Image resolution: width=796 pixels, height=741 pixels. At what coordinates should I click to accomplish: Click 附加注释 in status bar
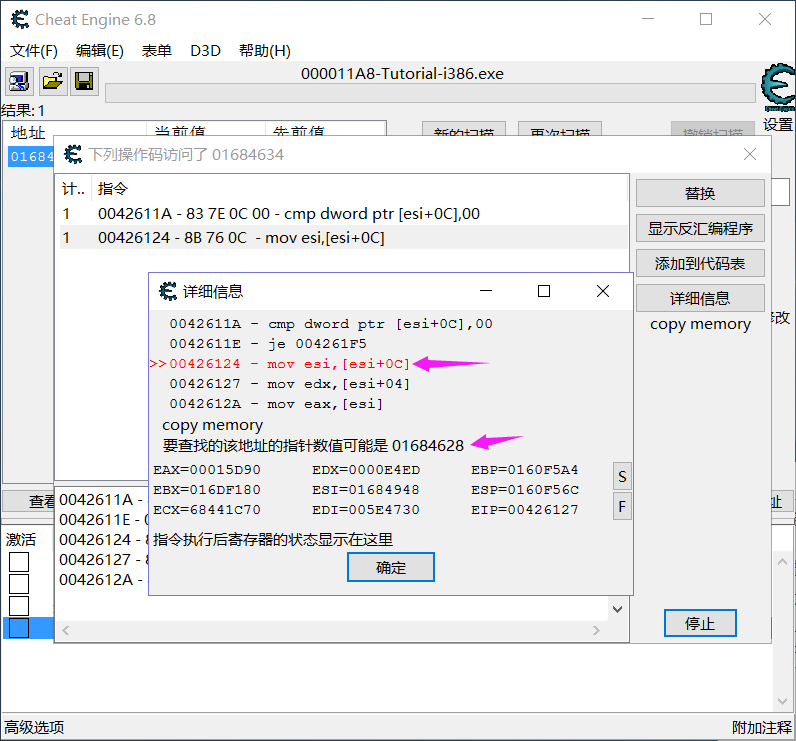point(761,727)
